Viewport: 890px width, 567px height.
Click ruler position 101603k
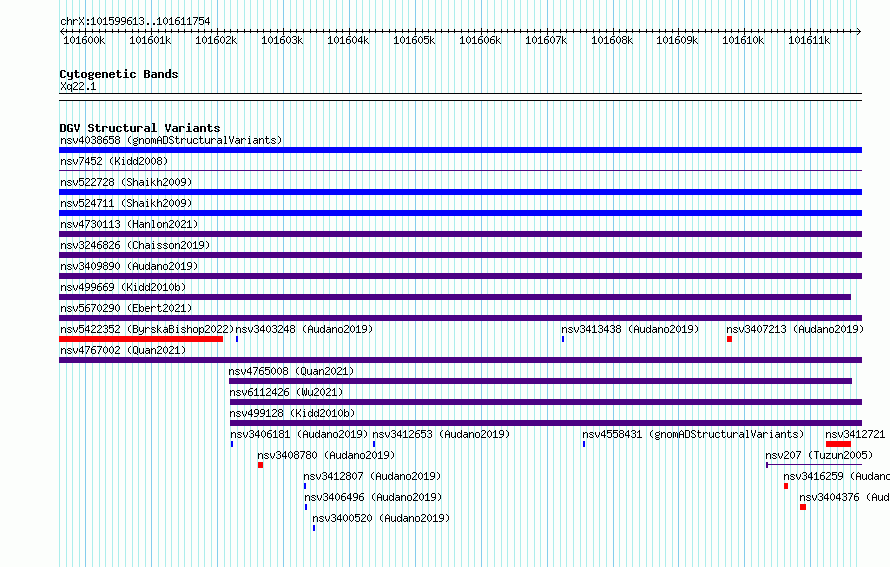click(x=282, y=40)
